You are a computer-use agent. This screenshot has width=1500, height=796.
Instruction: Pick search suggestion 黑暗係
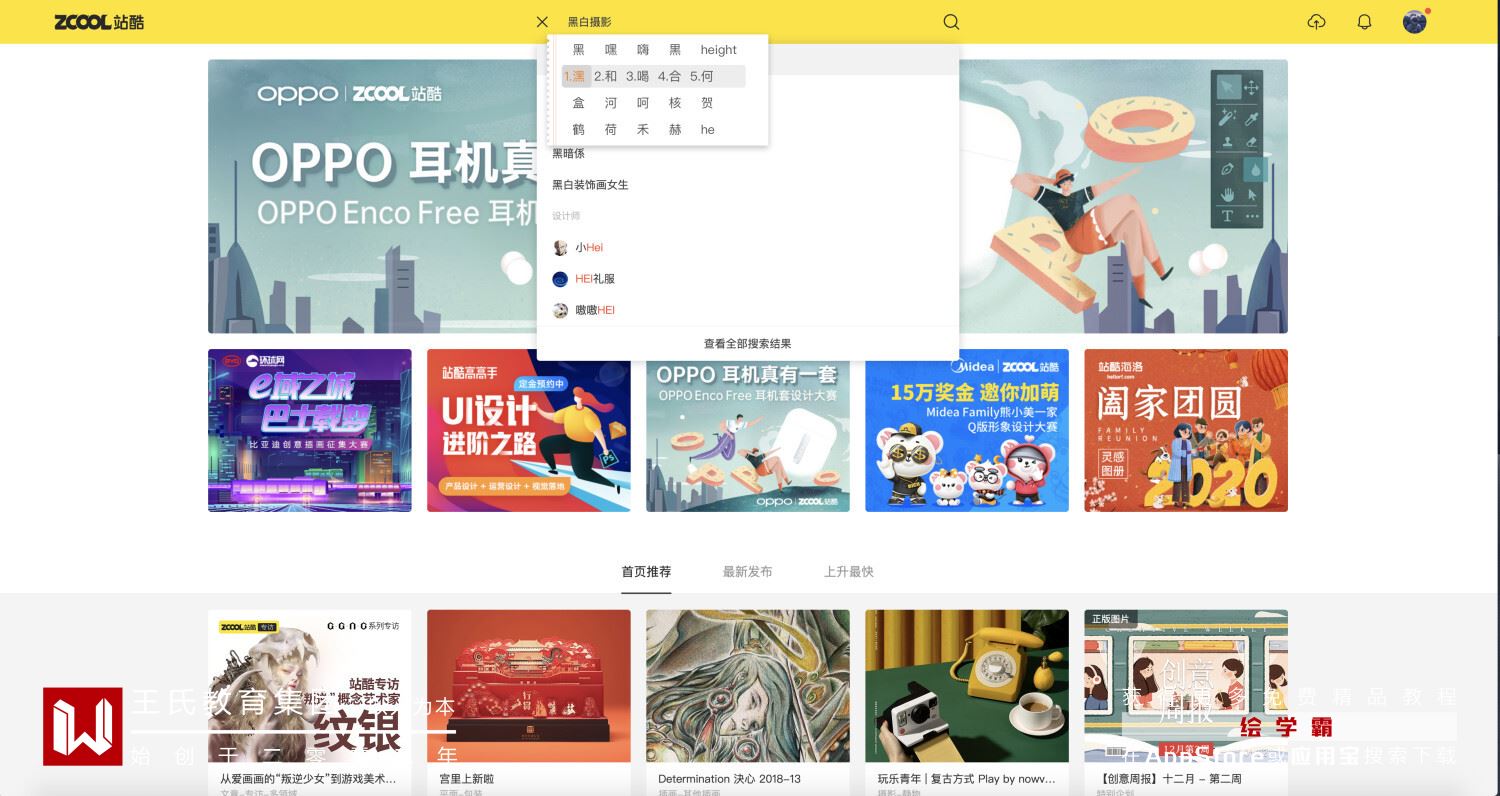point(568,154)
